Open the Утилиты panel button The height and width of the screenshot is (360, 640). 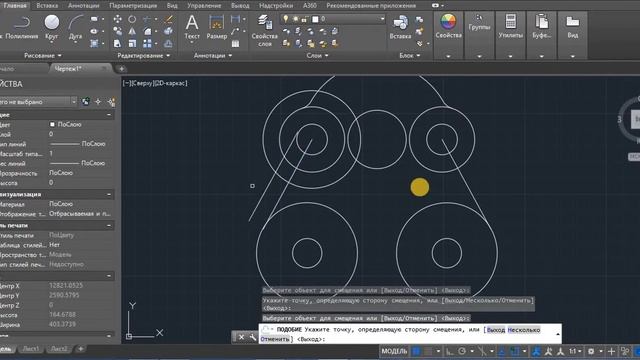click(x=510, y=35)
